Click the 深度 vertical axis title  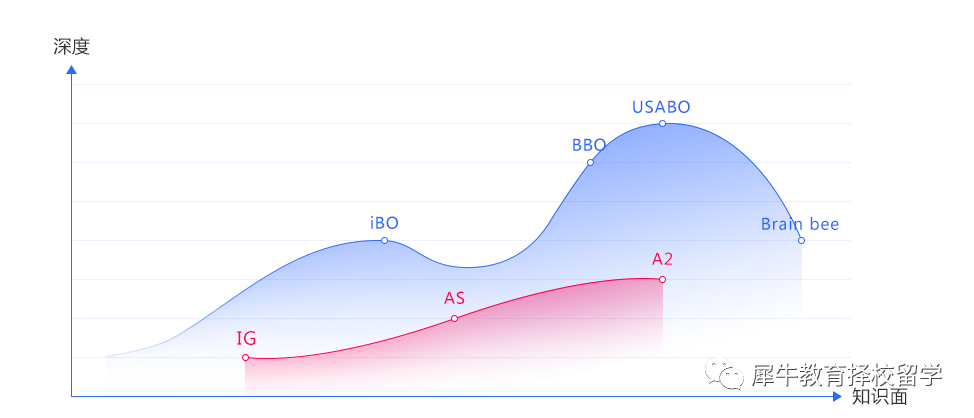click(71, 47)
